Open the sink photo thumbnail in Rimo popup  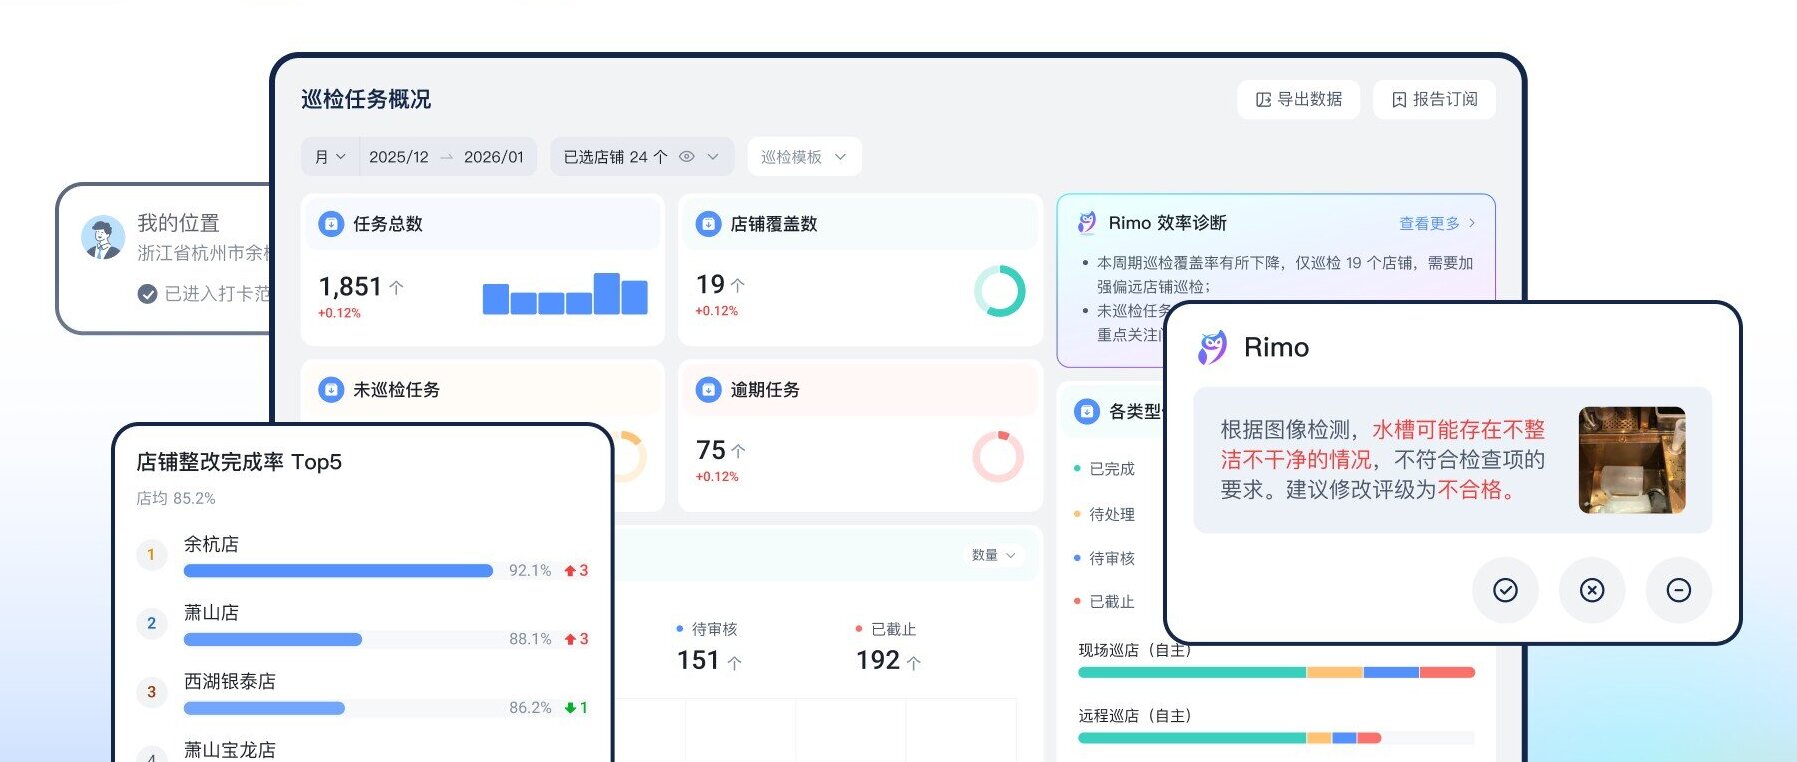[x=1632, y=460]
